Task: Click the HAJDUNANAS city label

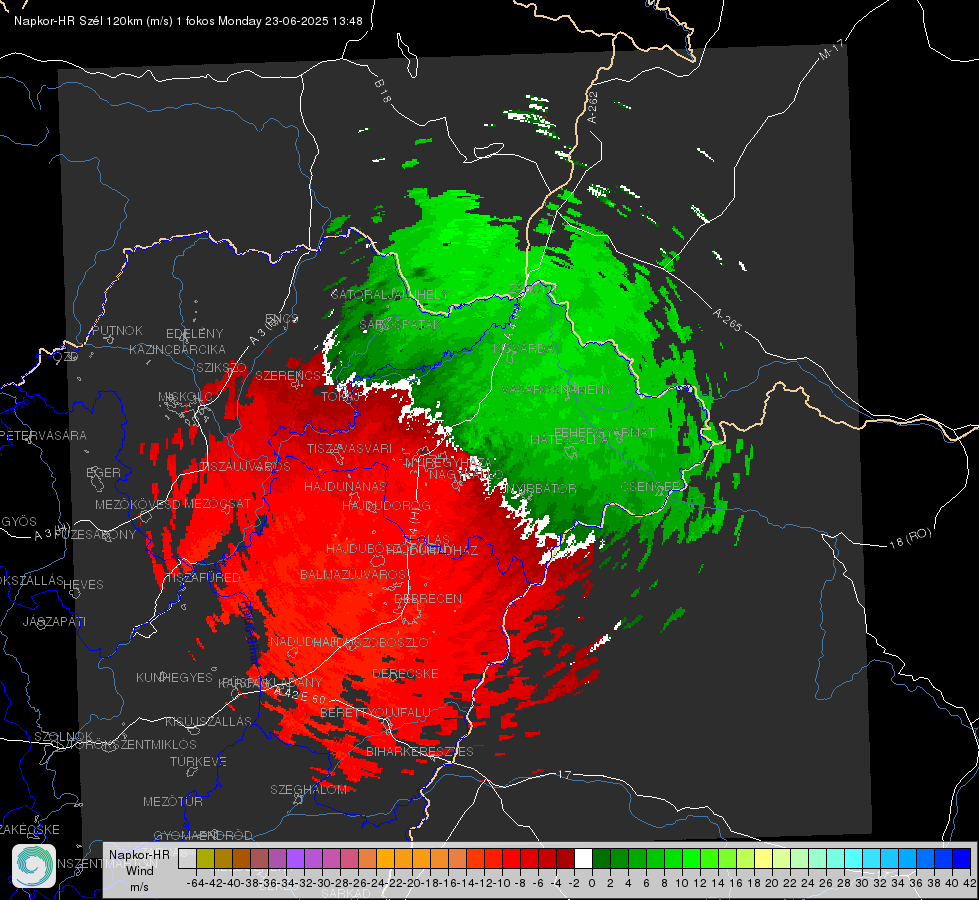Action: 345,486
